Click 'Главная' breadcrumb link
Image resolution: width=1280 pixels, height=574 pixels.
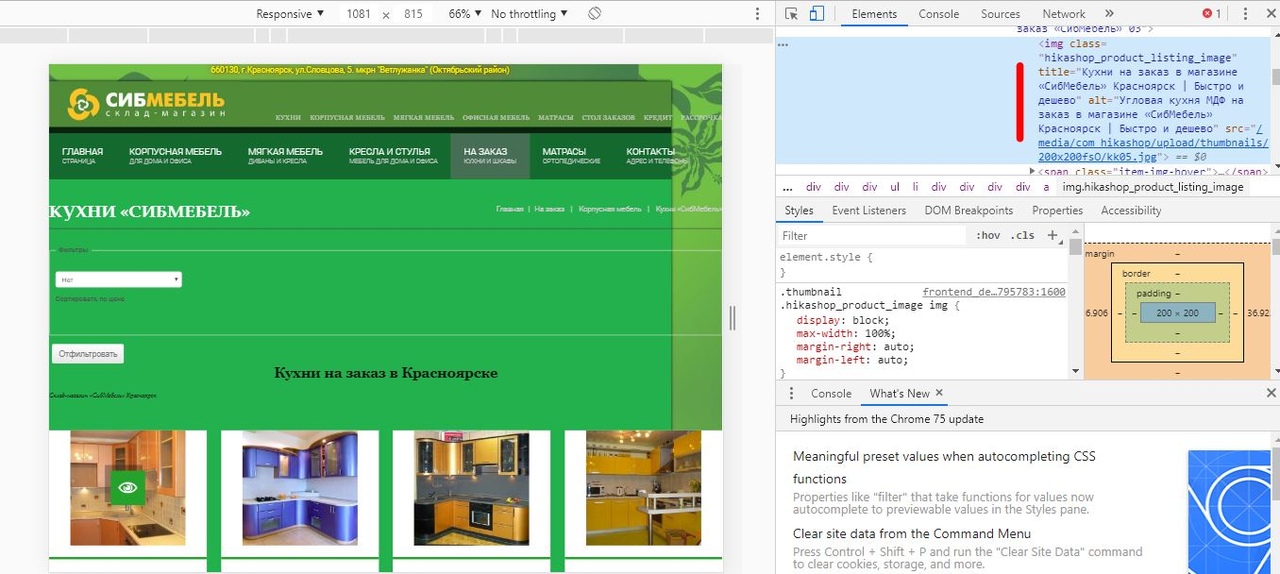click(510, 209)
